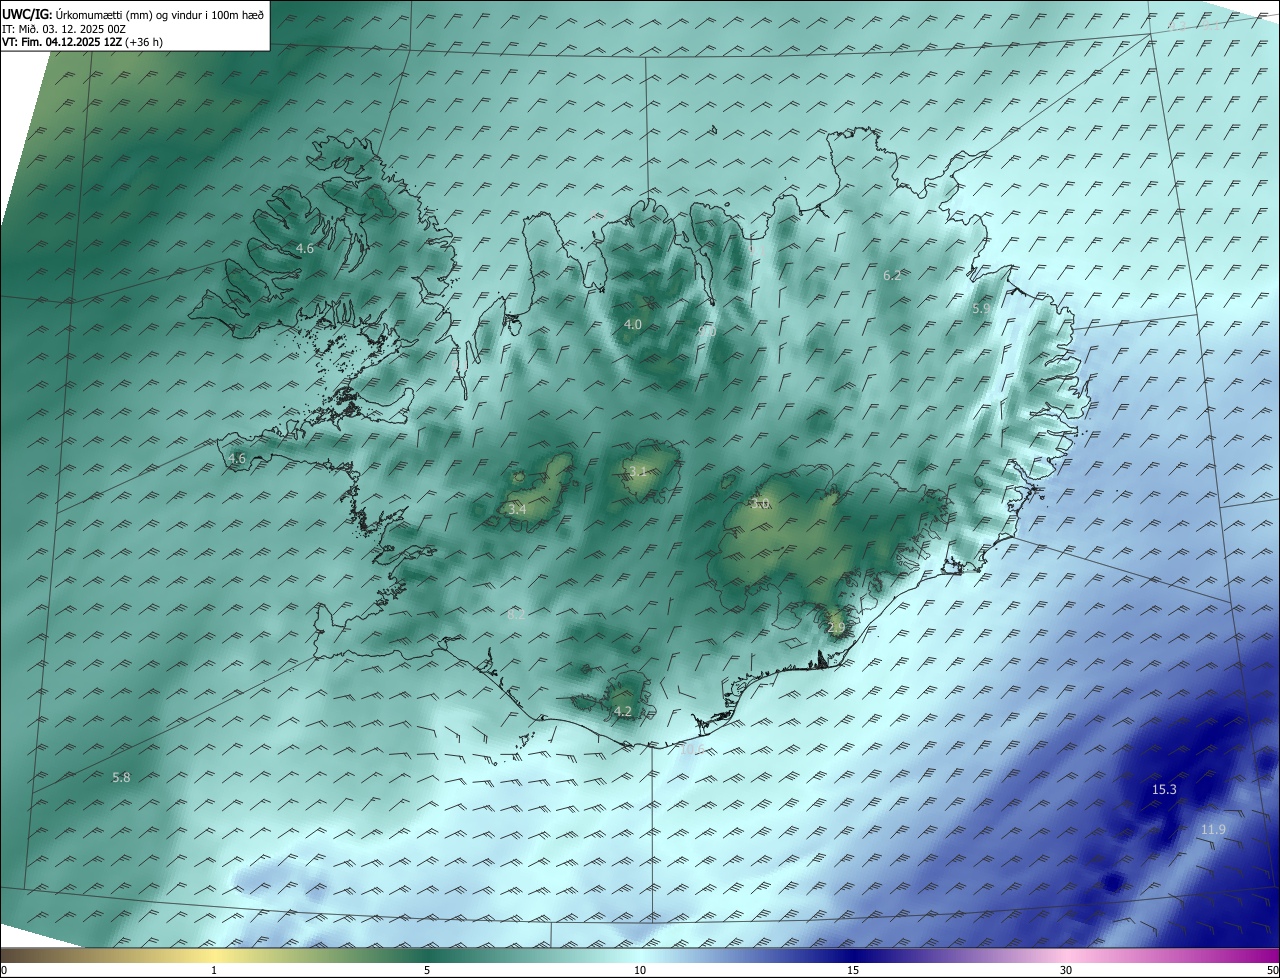Image resolution: width=1280 pixels, height=978 pixels.
Task: Click the legend tick label 50
Action: (1272, 970)
